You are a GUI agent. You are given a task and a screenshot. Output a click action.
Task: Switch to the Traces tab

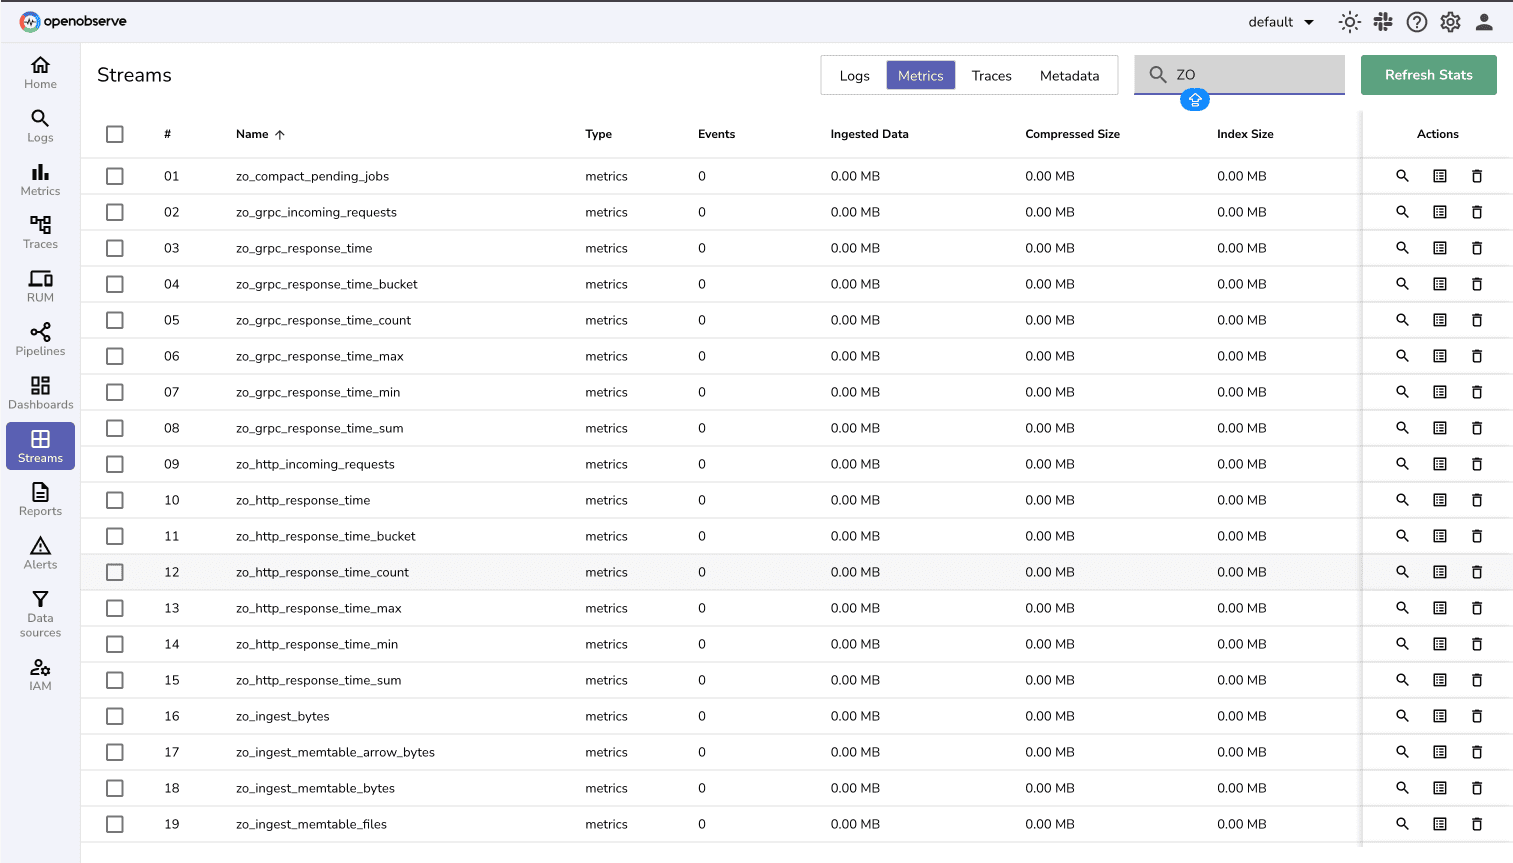coord(991,75)
